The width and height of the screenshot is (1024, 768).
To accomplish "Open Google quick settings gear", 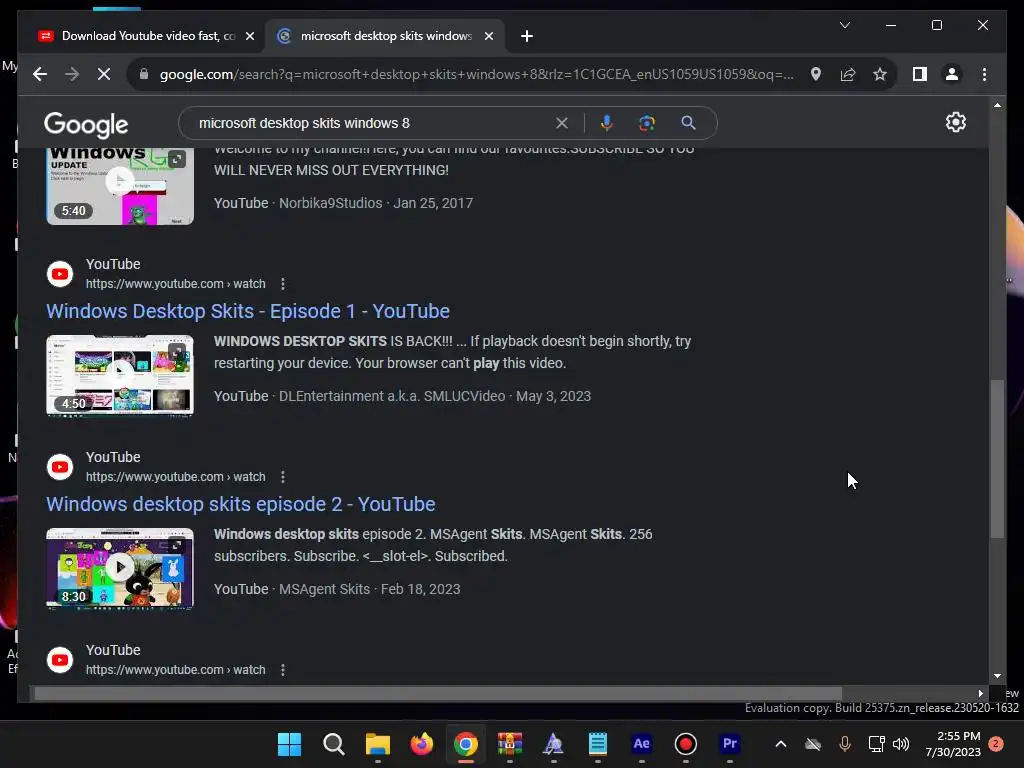I will 955,122.
